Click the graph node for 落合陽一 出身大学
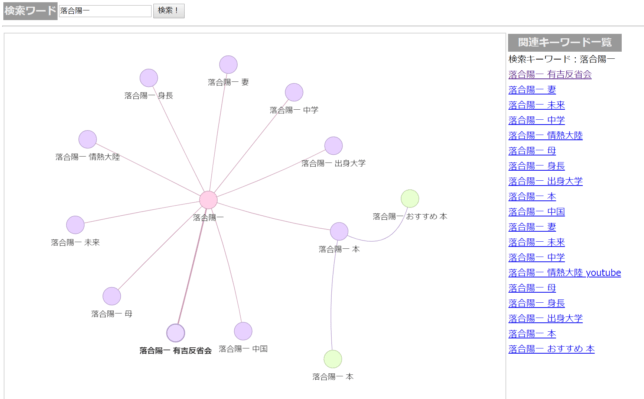 (334, 145)
